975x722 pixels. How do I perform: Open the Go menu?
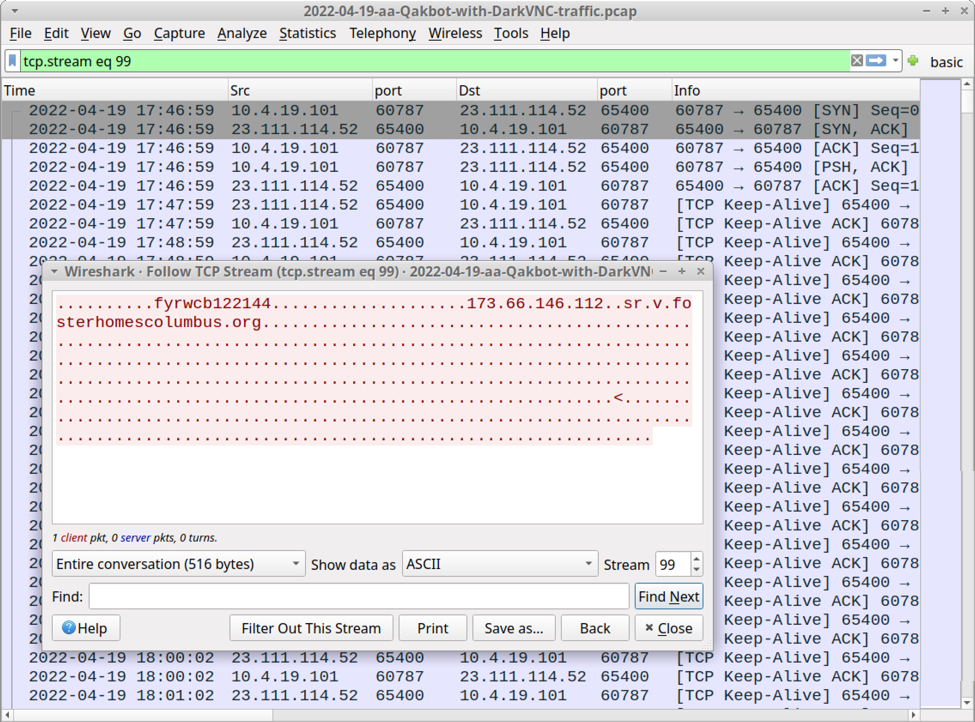132,33
